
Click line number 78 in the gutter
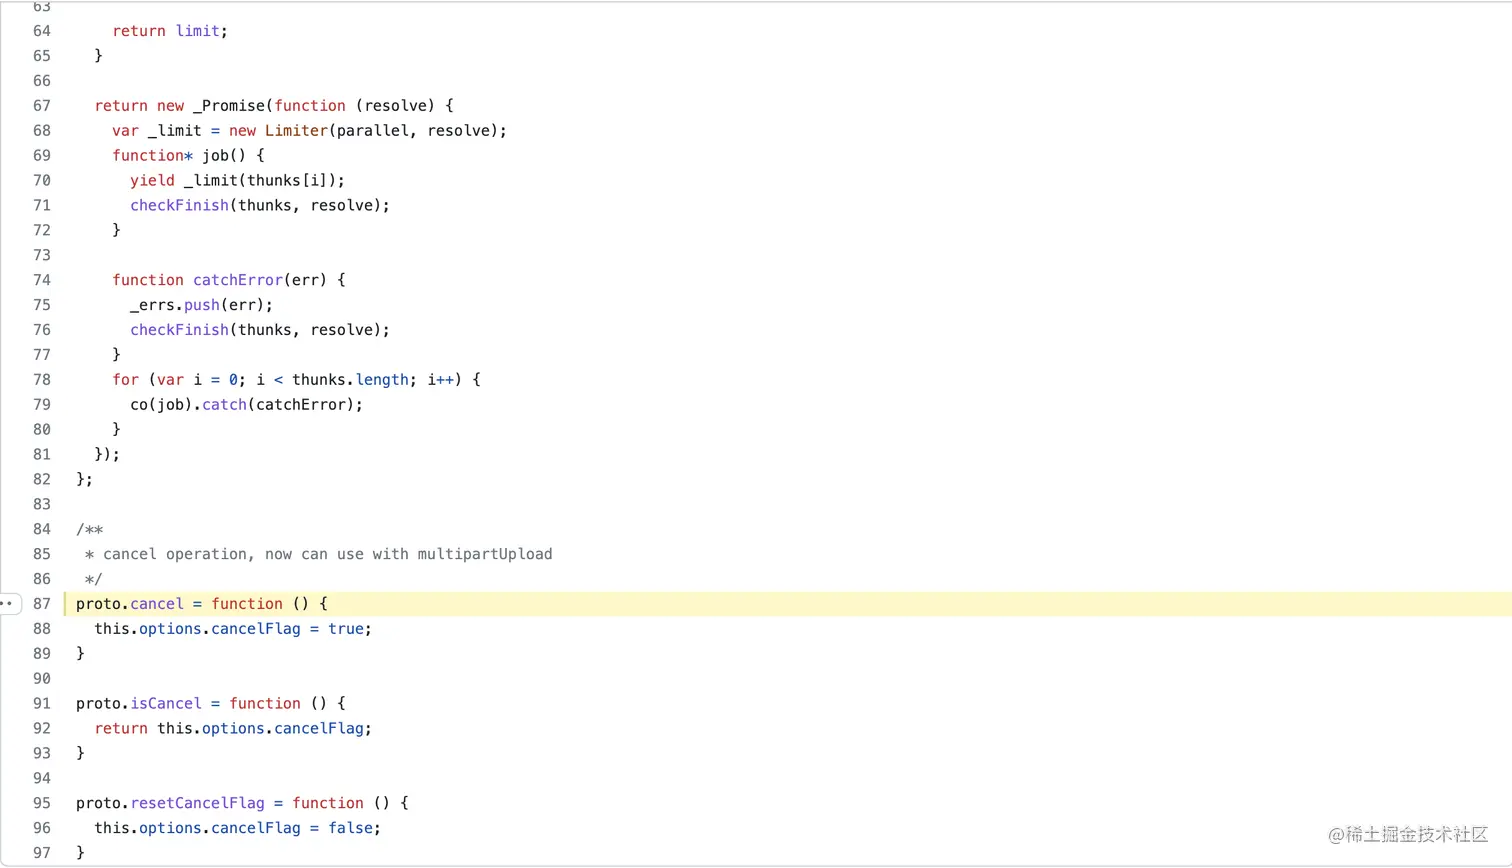(x=42, y=380)
